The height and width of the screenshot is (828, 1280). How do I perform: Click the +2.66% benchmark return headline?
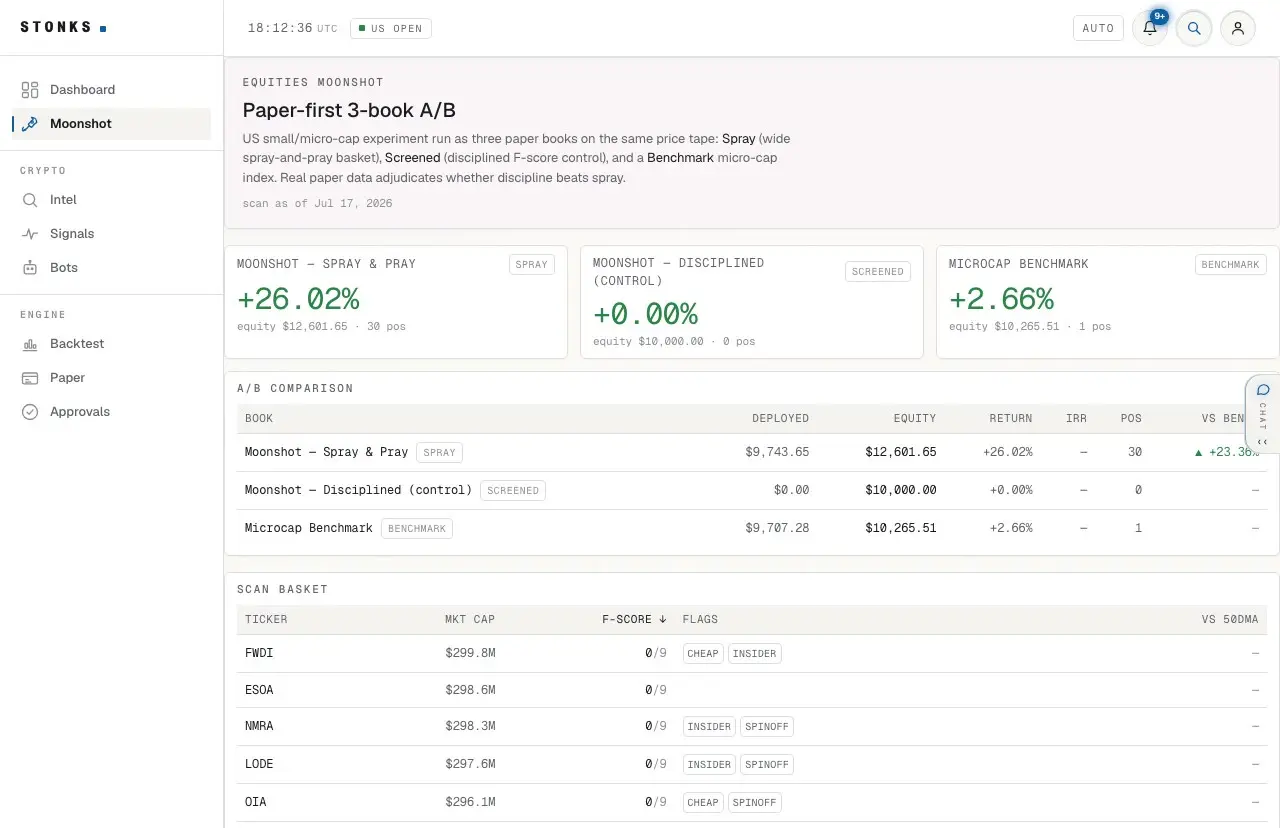[1001, 299]
